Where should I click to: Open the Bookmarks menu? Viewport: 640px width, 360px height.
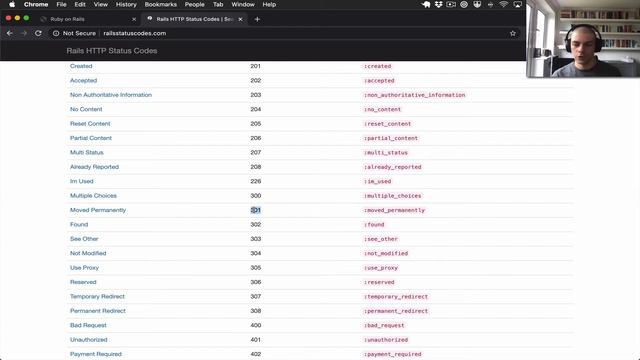pyautogui.click(x=160, y=4)
